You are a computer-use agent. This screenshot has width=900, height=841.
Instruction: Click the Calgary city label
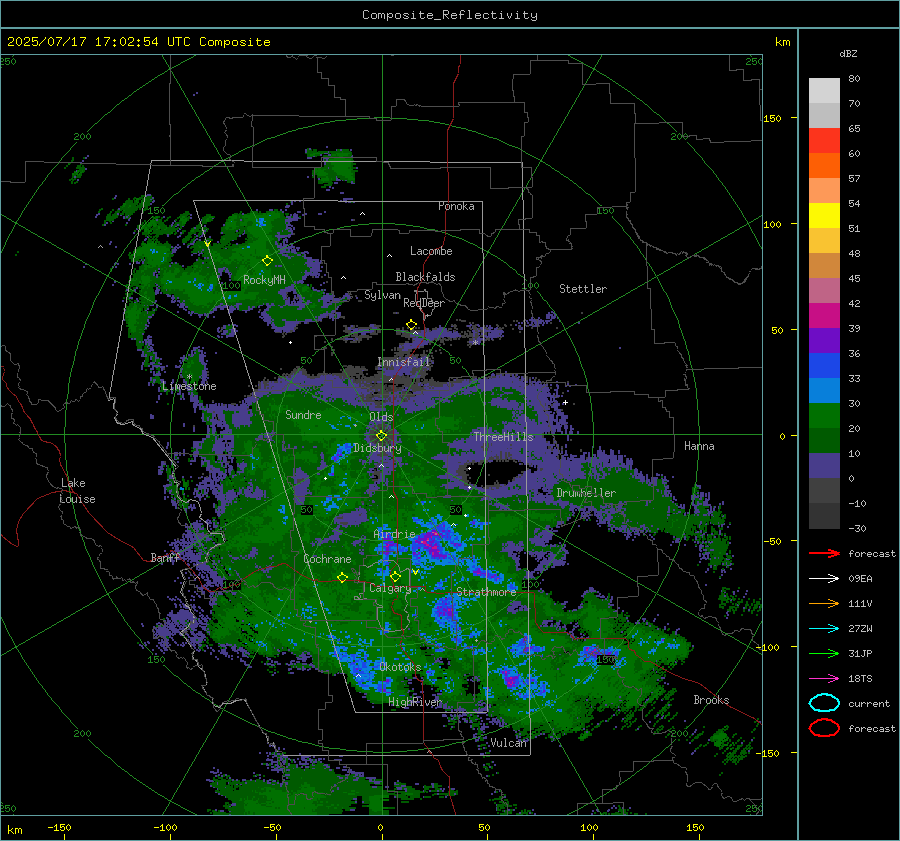pyautogui.click(x=390, y=588)
